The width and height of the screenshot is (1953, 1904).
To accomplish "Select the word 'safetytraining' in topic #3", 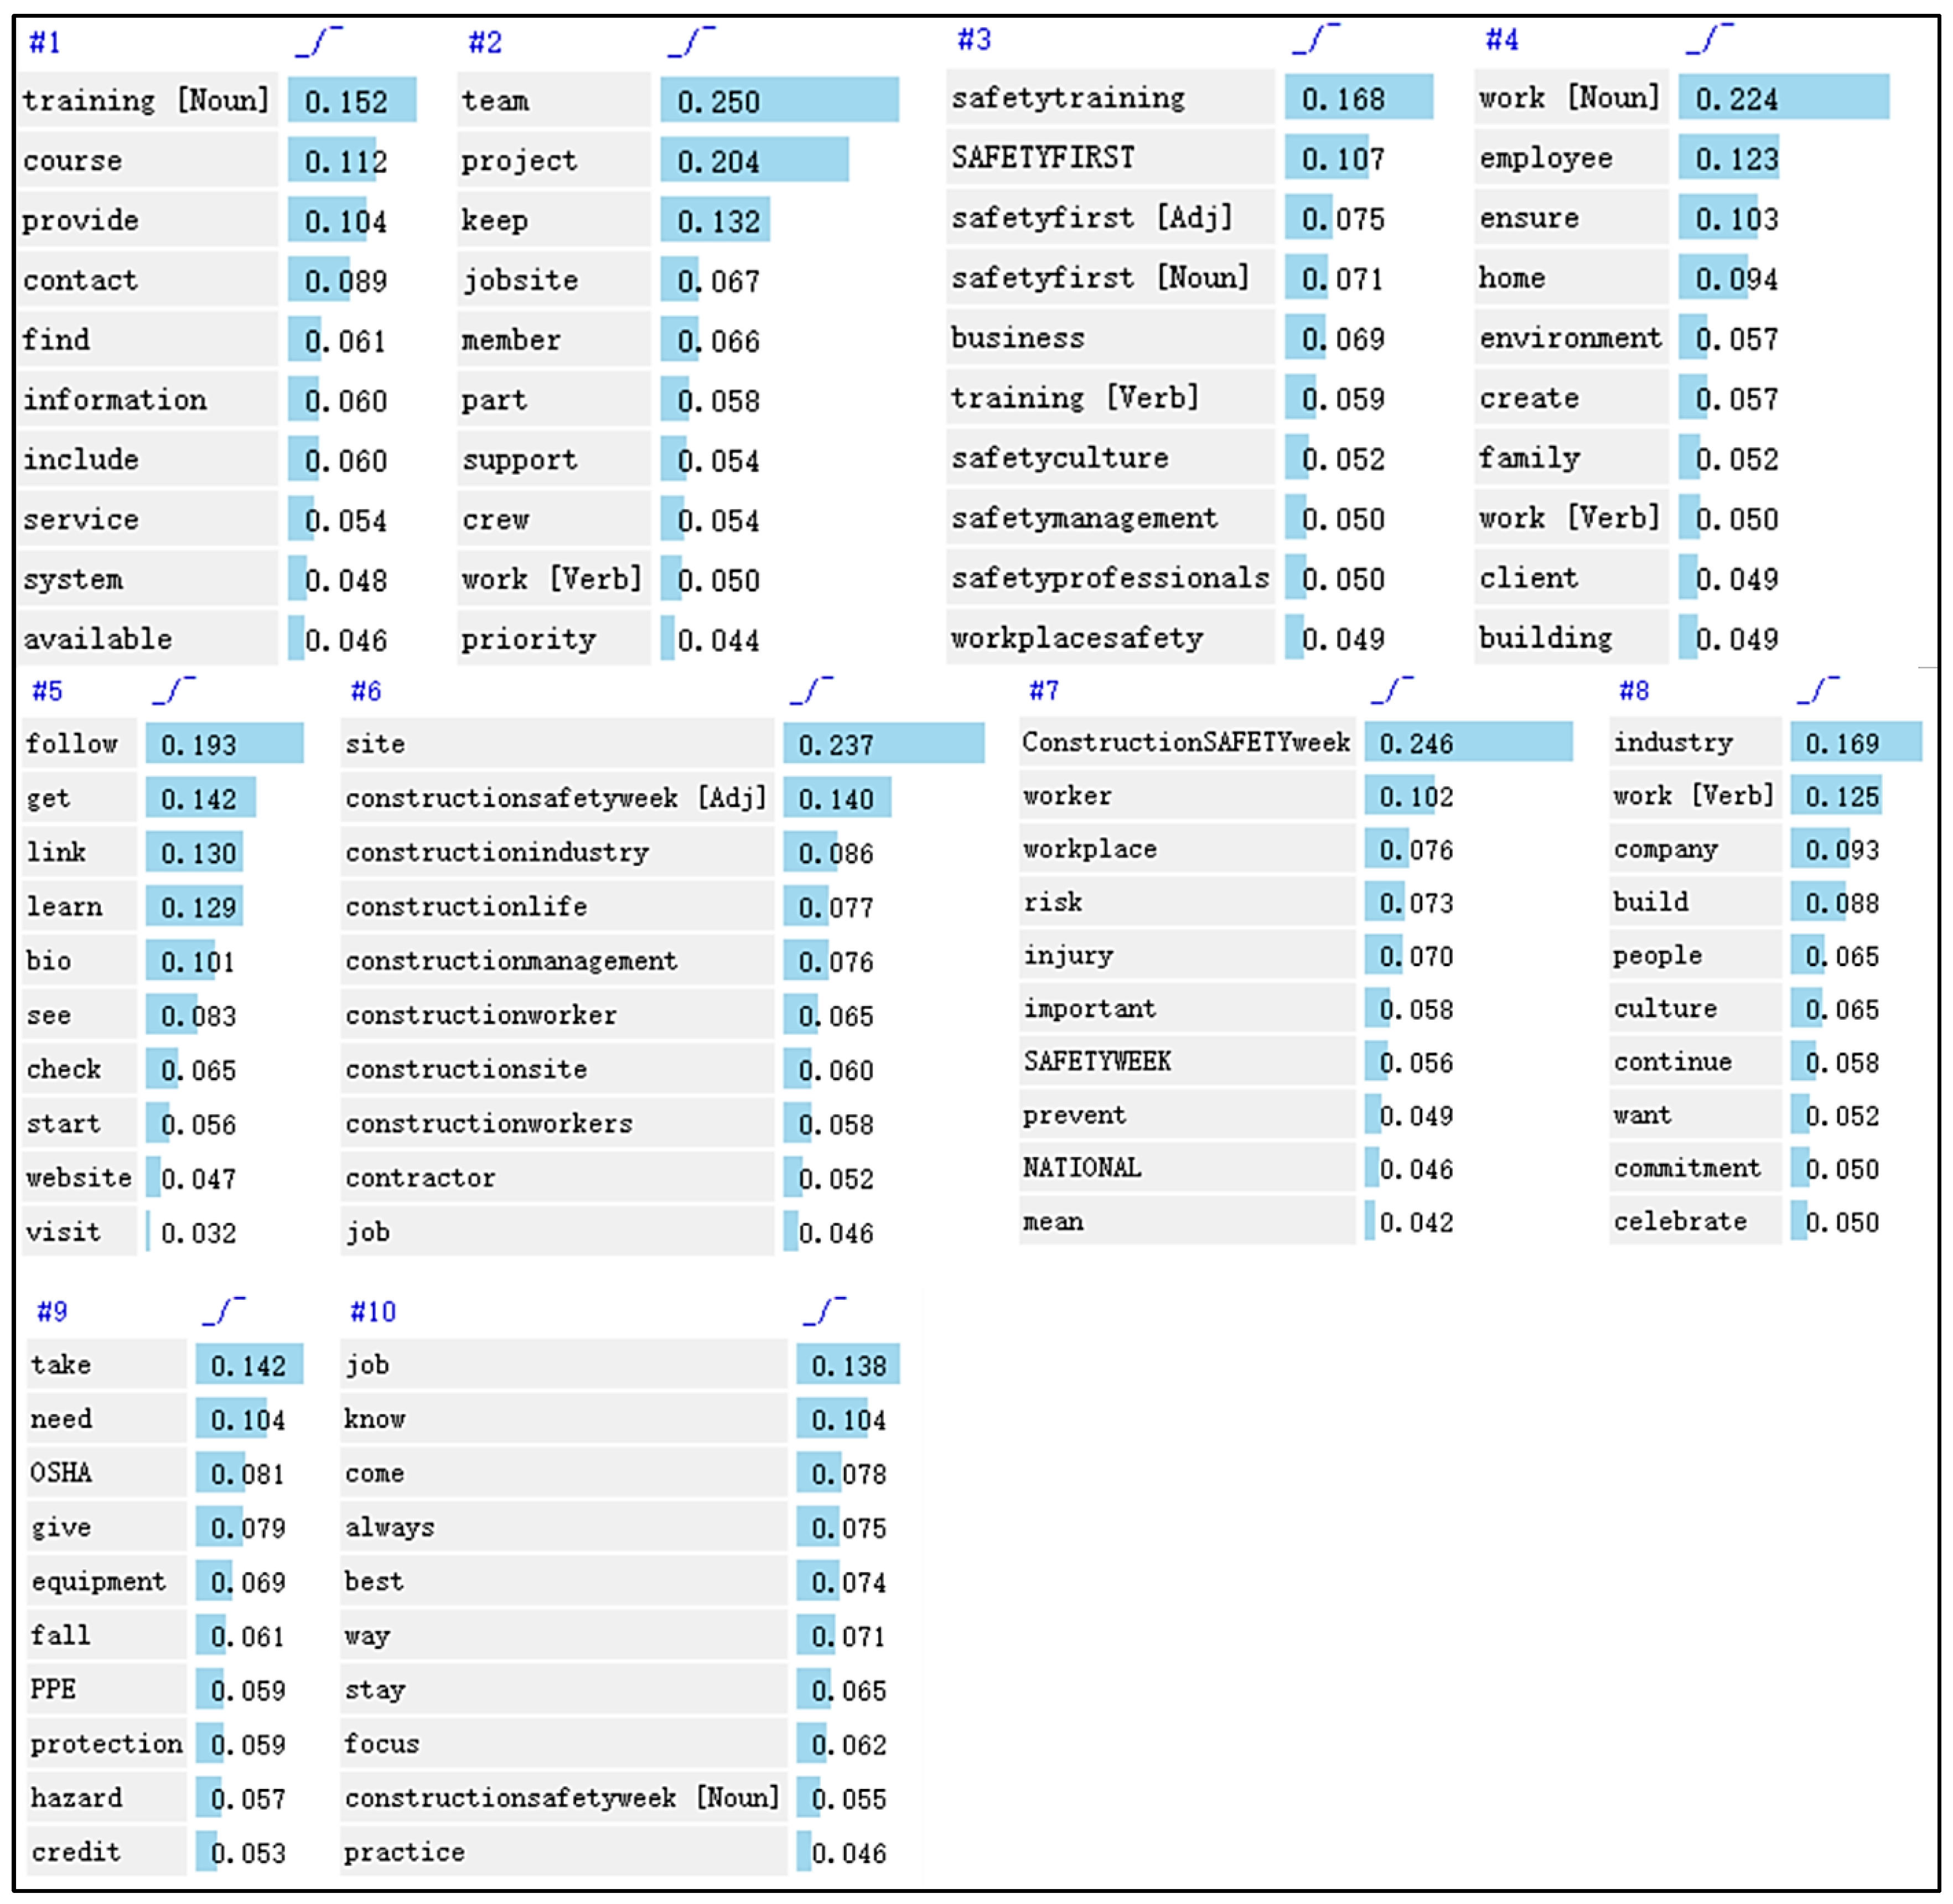I will point(1068,98).
